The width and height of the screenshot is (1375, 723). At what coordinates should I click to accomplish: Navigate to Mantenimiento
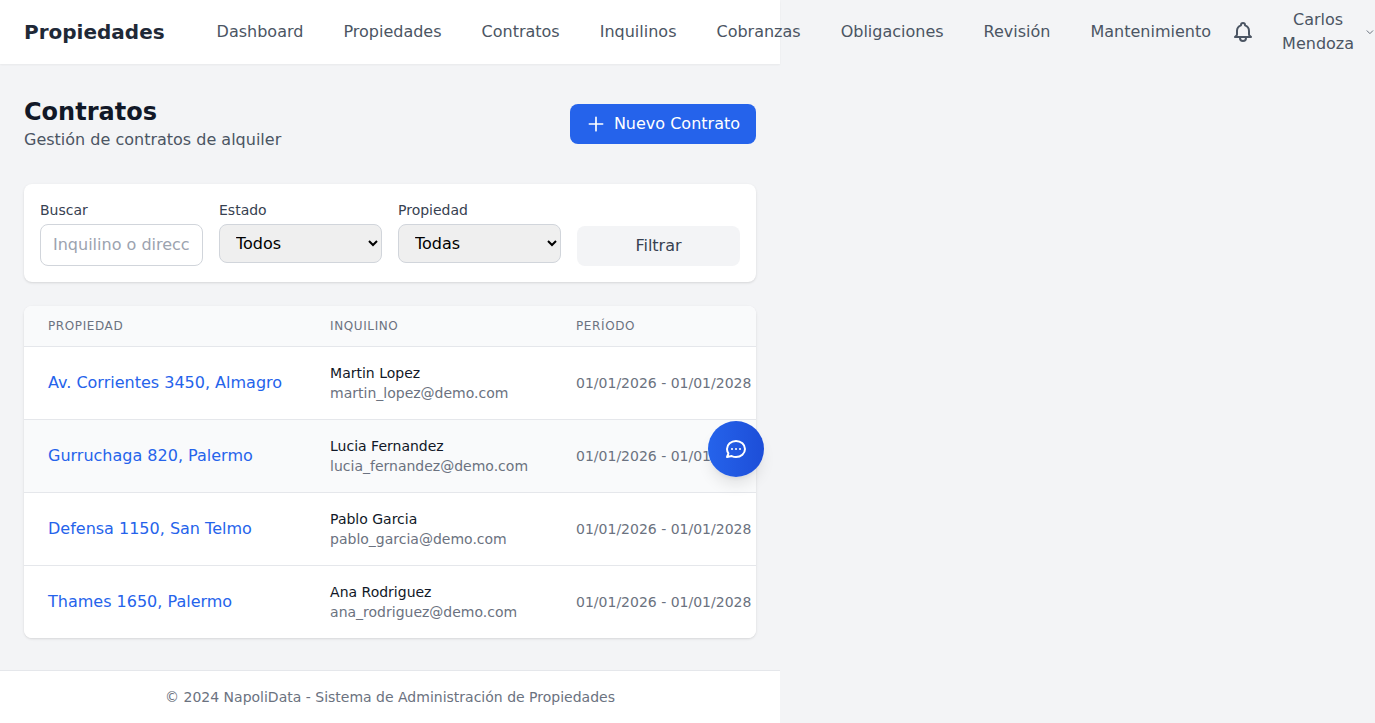click(x=1149, y=31)
